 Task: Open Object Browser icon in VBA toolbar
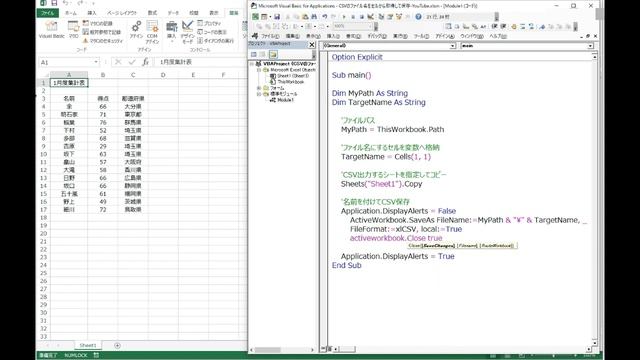(399, 17)
